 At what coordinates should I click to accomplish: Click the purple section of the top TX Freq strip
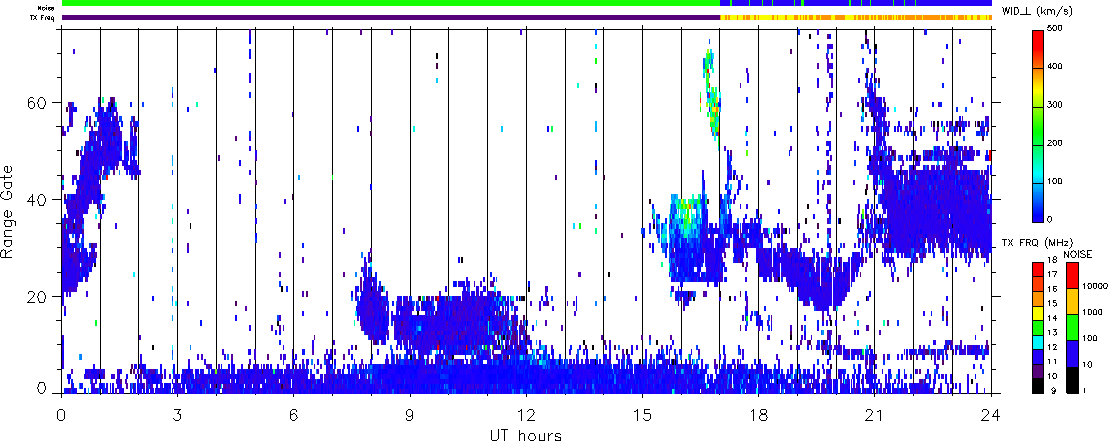coord(391,16)
